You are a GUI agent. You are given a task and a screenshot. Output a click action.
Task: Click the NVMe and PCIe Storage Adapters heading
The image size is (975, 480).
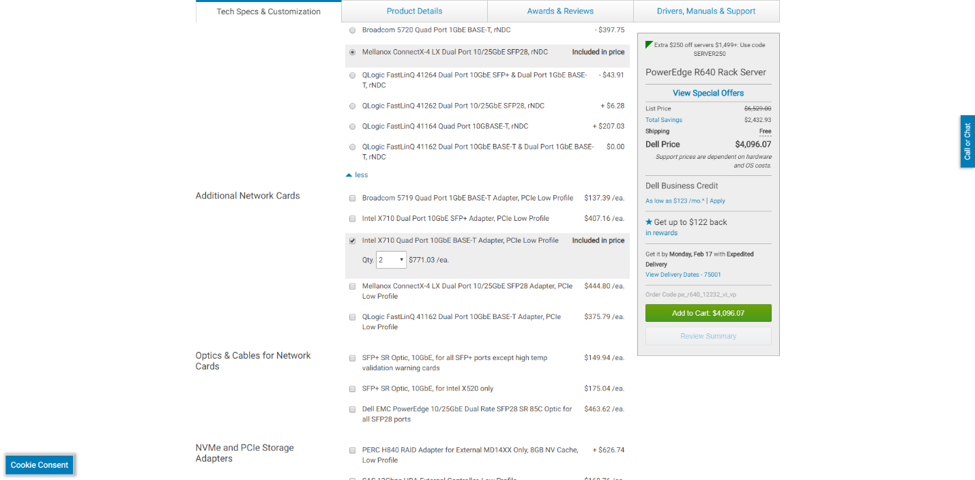point(245,453)
